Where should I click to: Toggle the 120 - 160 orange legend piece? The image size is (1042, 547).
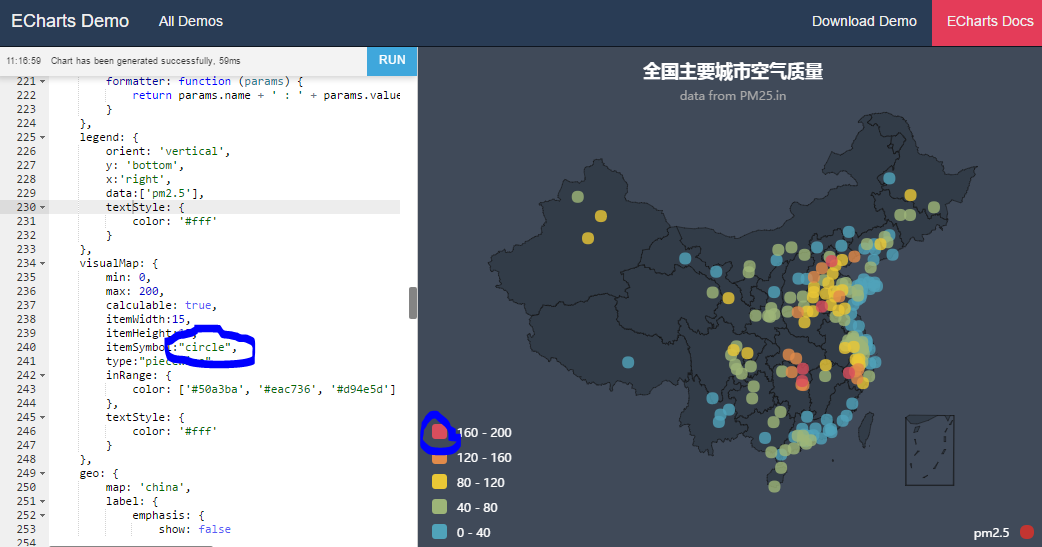(x=439, y=457)
